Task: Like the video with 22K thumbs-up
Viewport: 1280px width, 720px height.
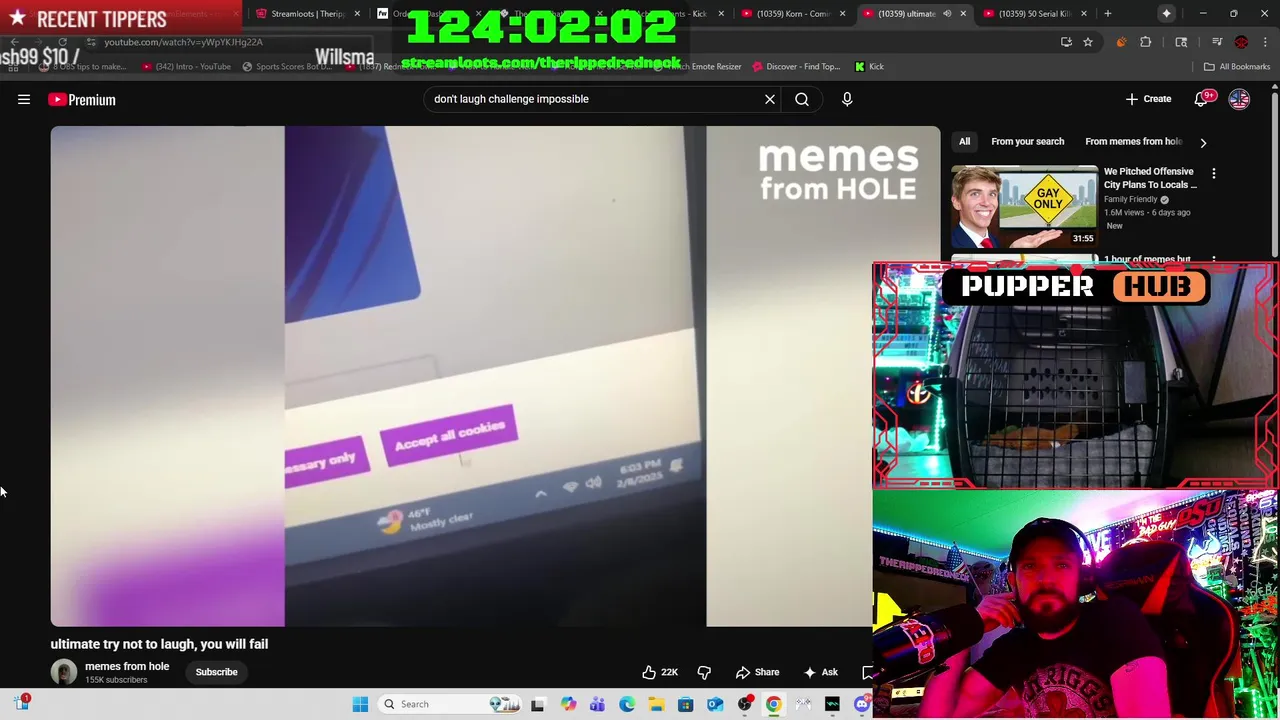Action: [660, 672]
